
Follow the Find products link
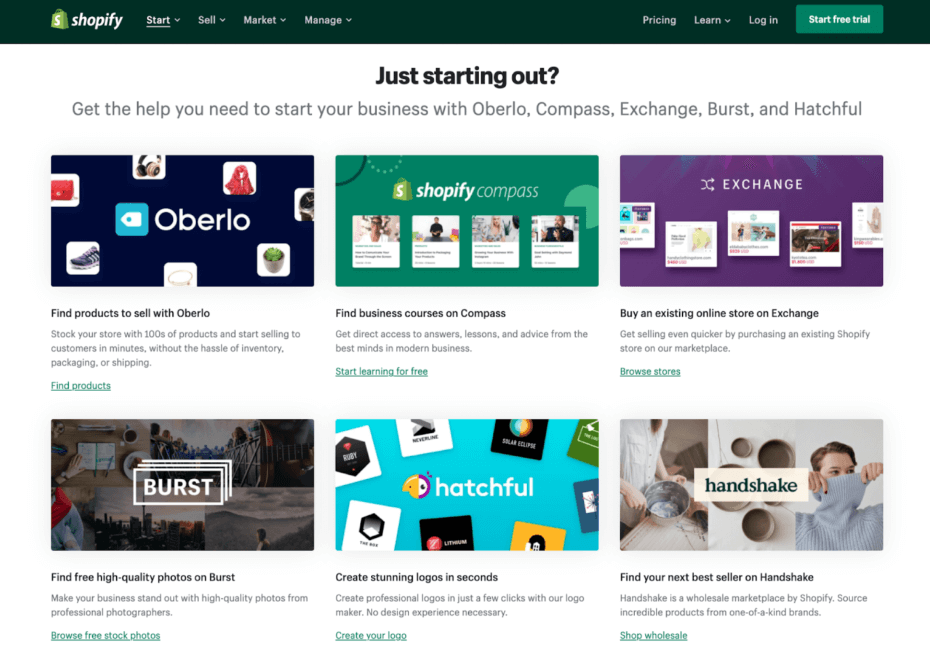tap(81, 386)
